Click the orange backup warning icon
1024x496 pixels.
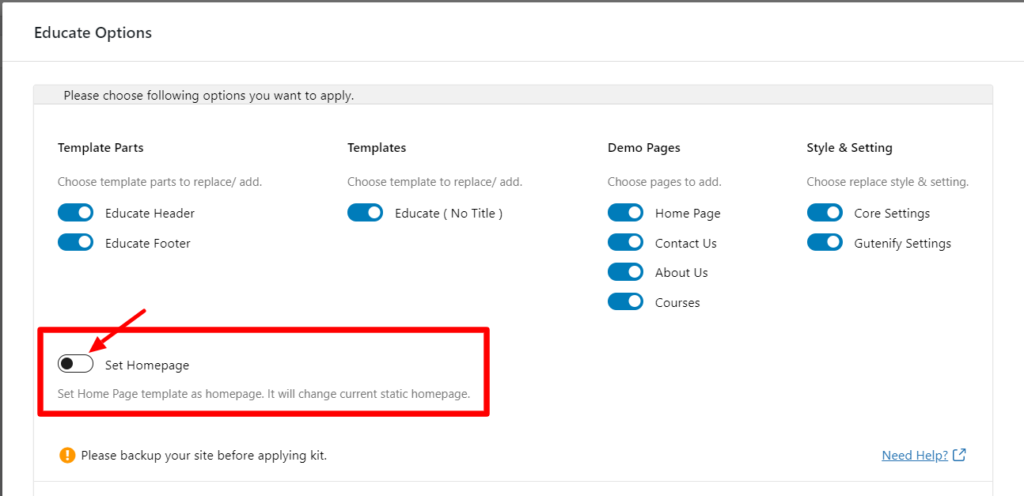pos(67,456)
